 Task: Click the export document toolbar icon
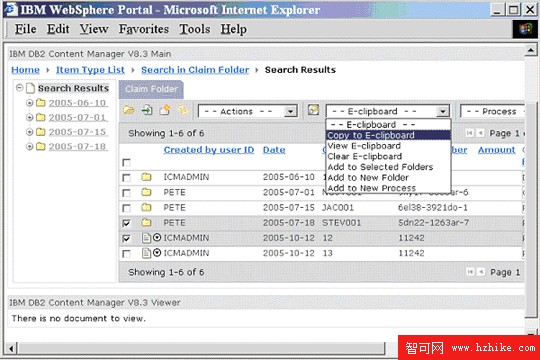coord(165,110)
